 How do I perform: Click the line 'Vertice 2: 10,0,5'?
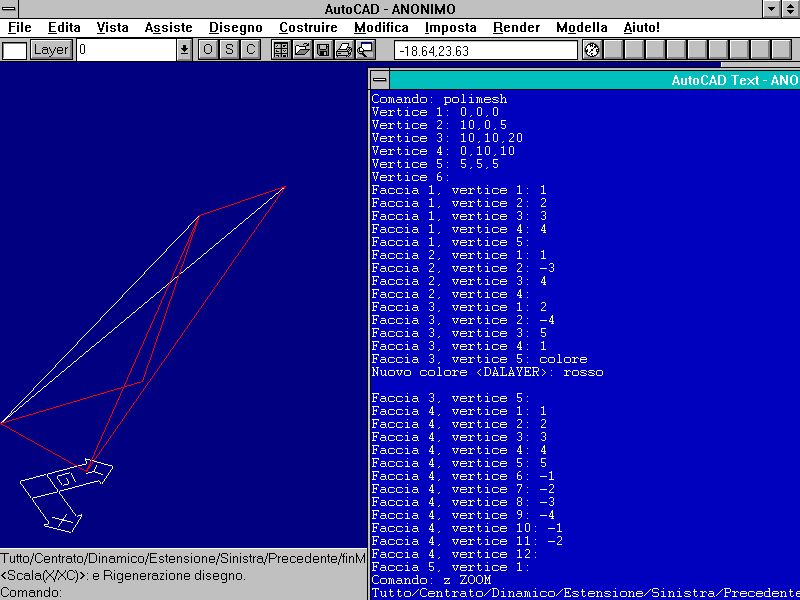[439, 125]
